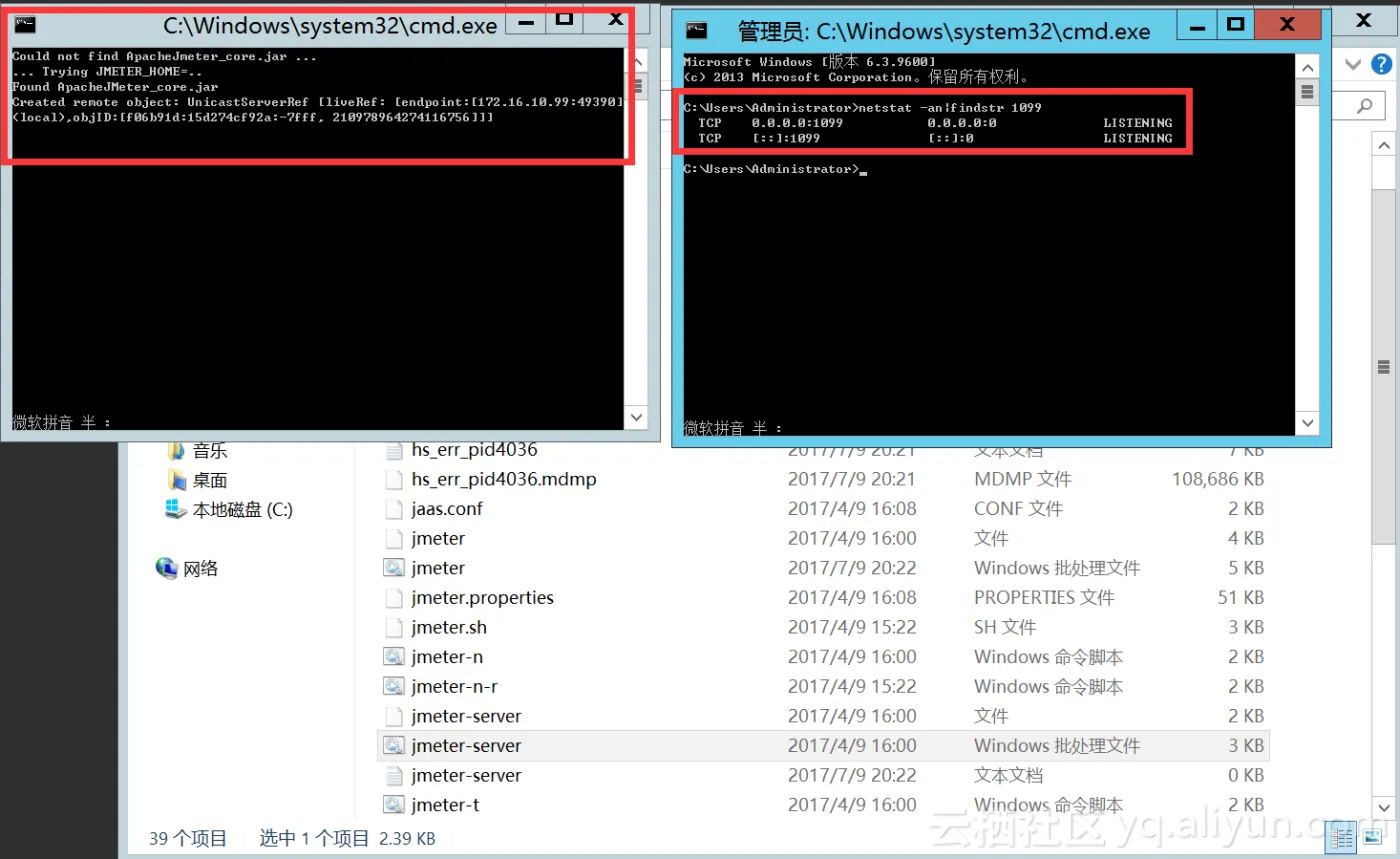
Task: Minimize the left cmd.exe window
Action: (526, 19)
